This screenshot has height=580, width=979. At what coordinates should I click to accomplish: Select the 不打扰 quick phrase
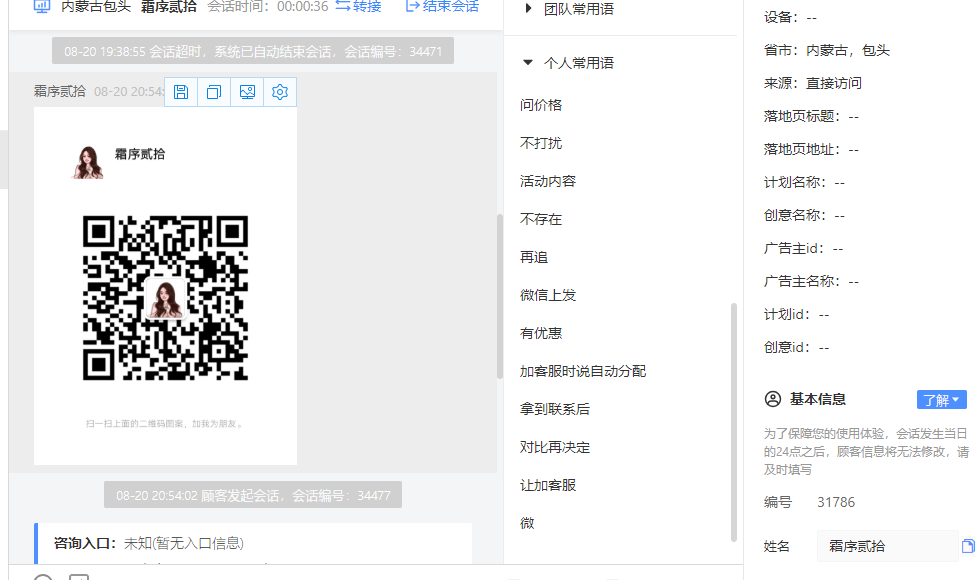pos(541,143)
